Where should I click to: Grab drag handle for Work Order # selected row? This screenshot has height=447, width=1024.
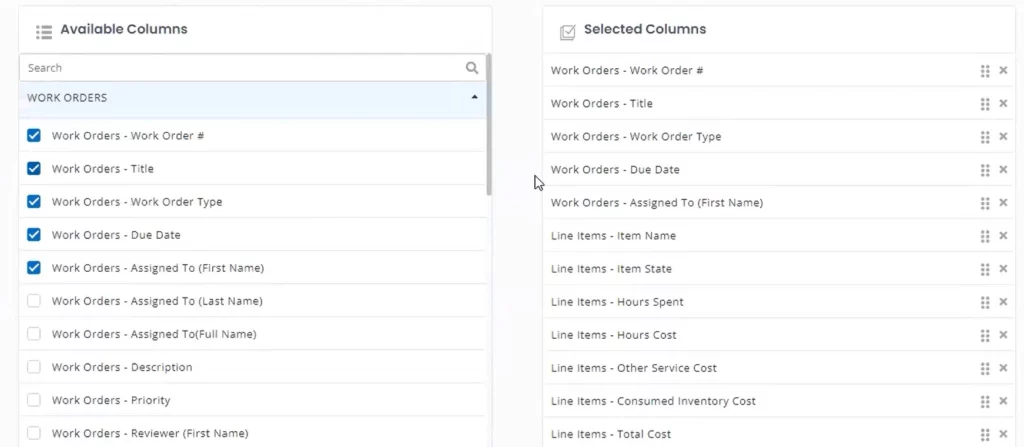tap(985, 71)
